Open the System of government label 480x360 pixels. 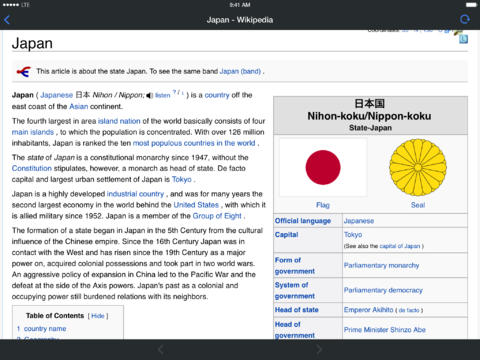point(295,290)
